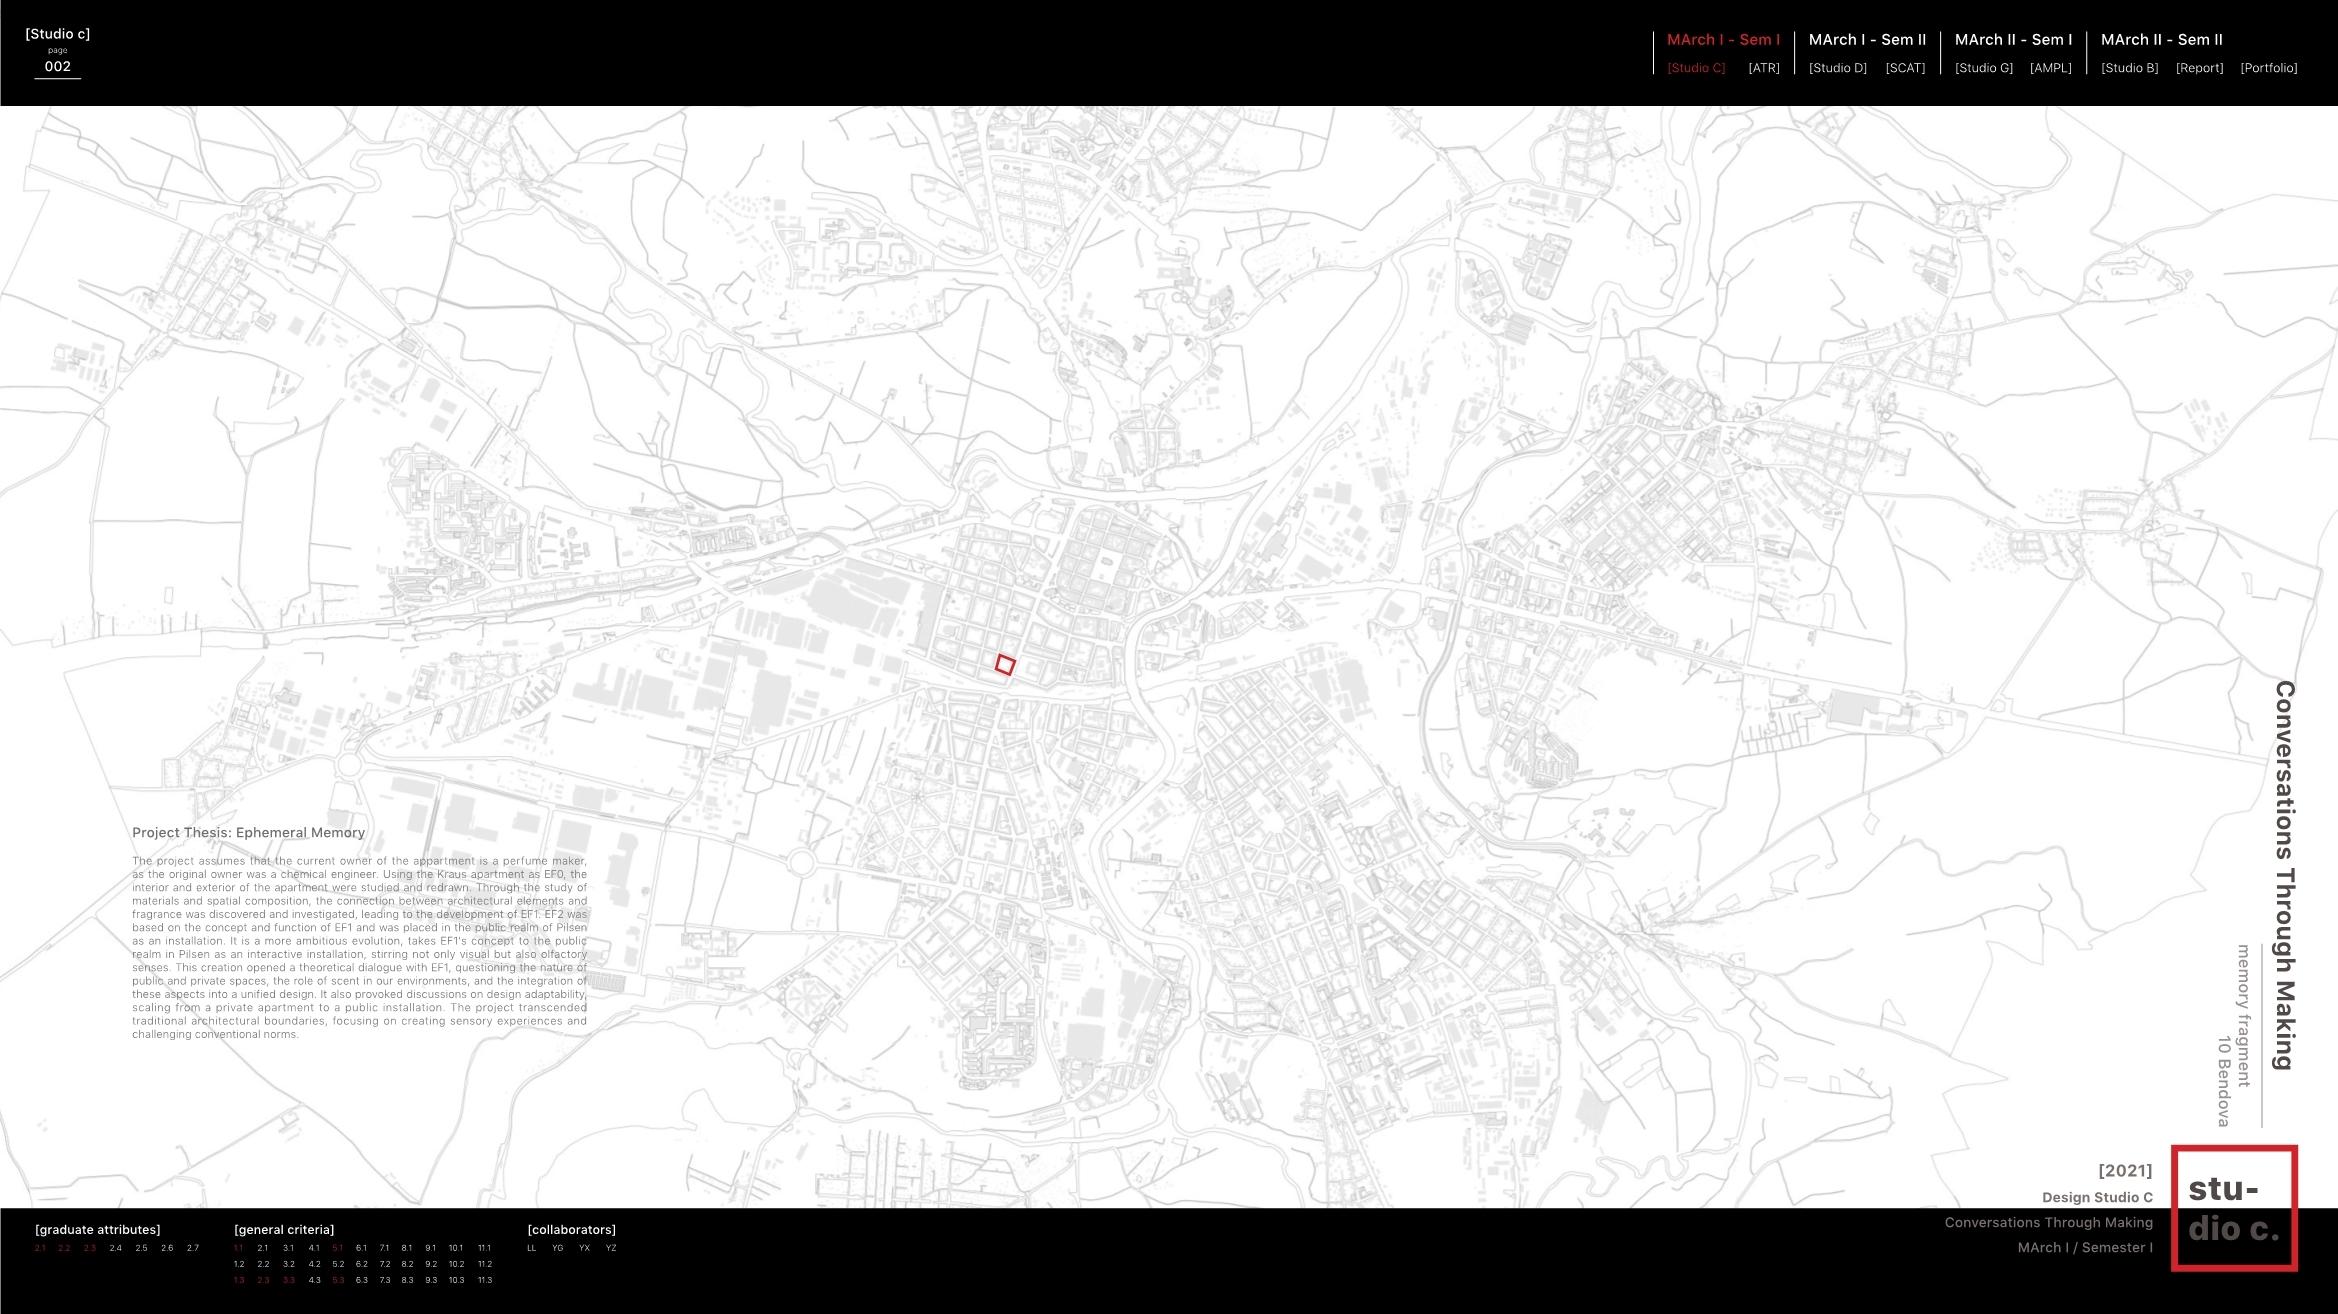The height and width of the screenshot is (1314, 2338).
Task: Open the [Studio C] link
Action: [1696, 68]
